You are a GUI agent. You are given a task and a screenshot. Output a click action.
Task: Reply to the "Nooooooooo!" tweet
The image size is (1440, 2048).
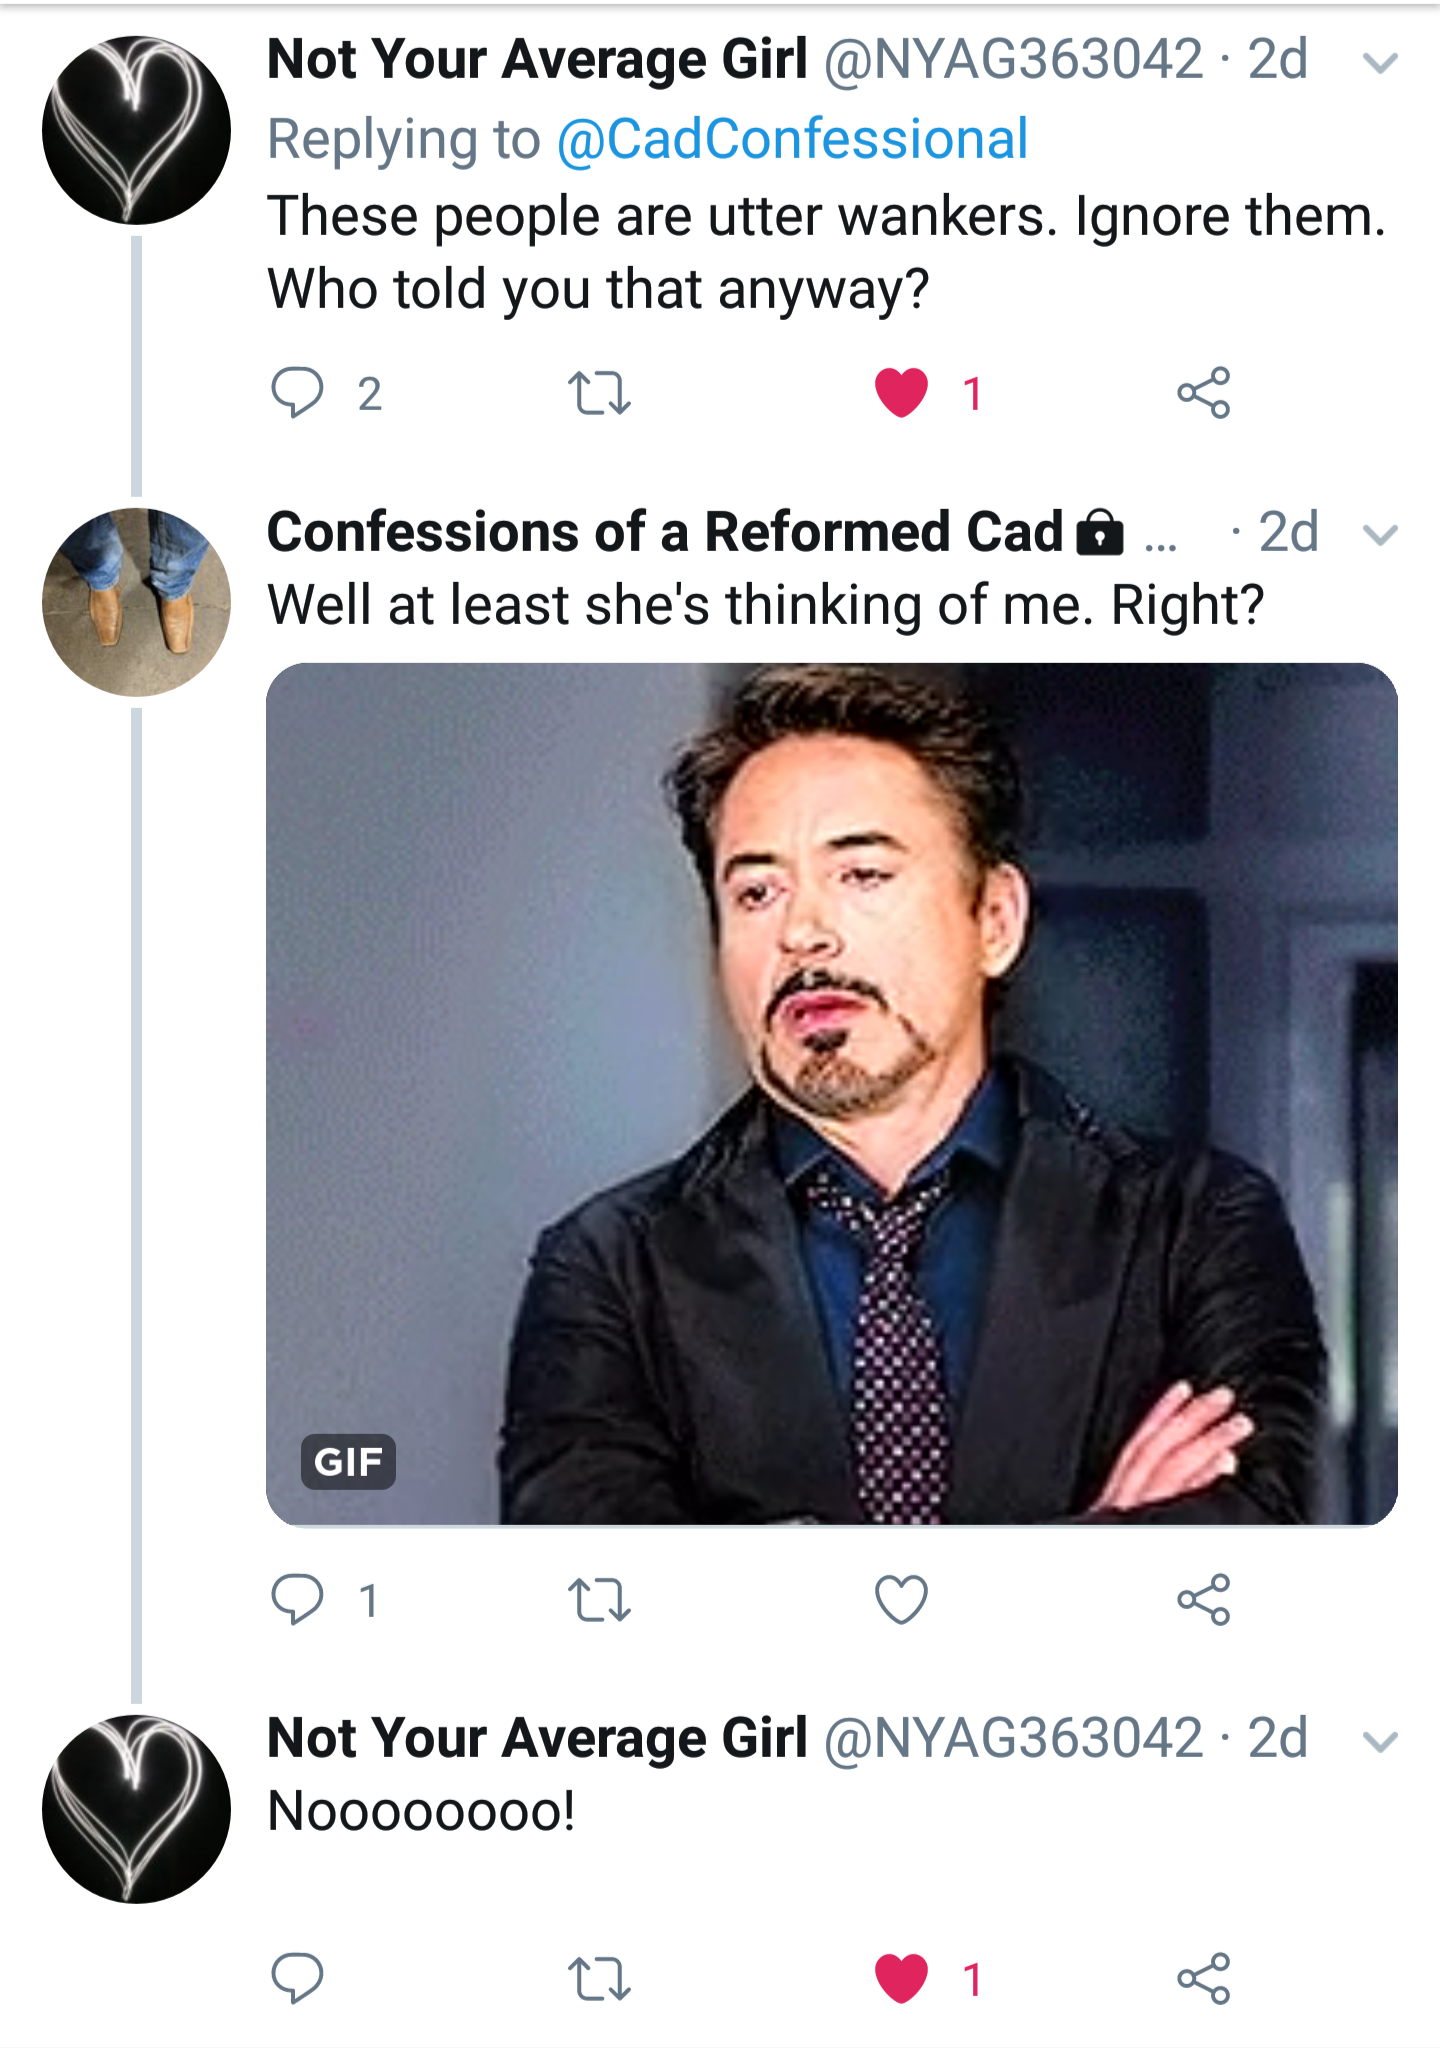[298, 1978]
